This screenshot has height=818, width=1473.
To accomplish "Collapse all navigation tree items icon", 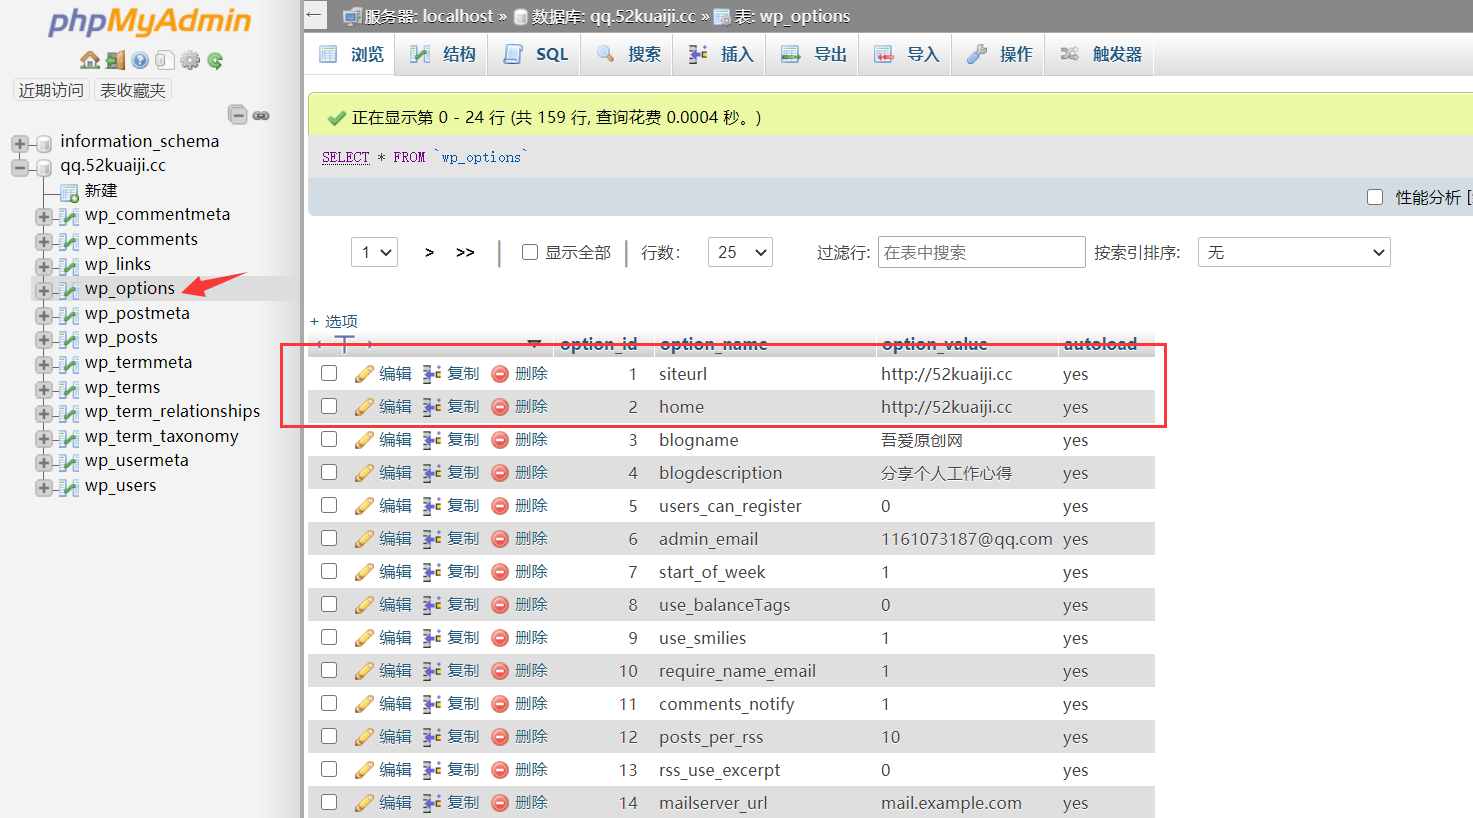I will coord(238,115).
